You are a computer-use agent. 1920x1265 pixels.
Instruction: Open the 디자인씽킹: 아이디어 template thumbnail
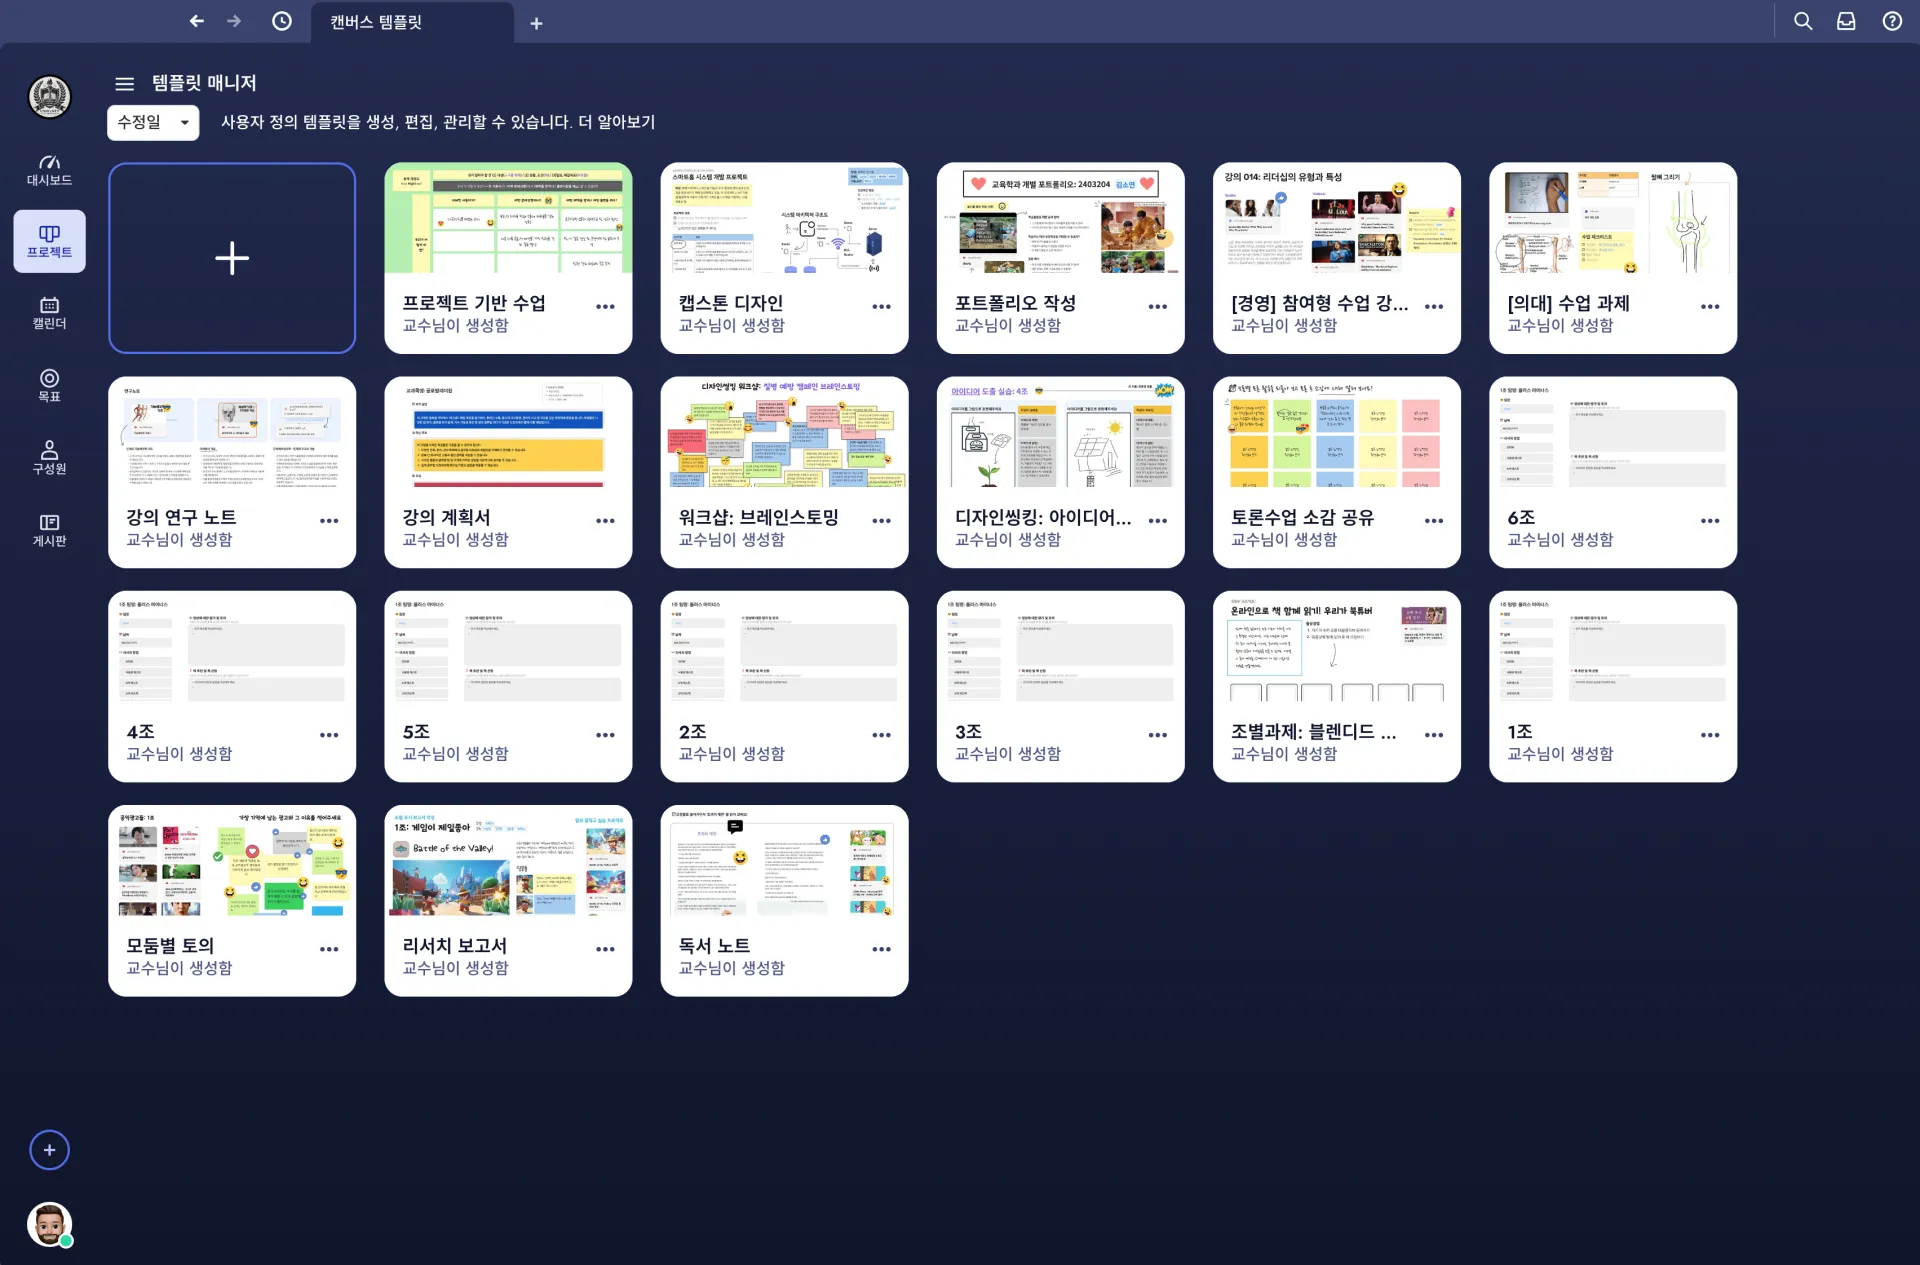tap(1060, 432)
